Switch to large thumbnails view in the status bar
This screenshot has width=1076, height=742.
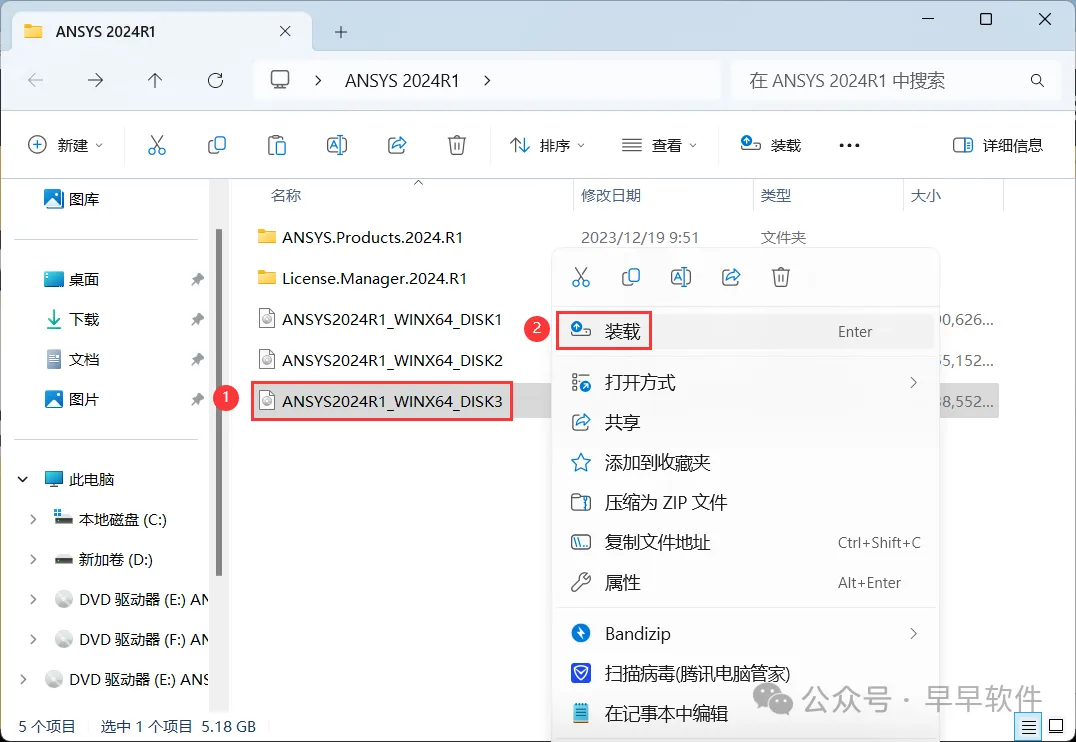(x=1057, y=727)
